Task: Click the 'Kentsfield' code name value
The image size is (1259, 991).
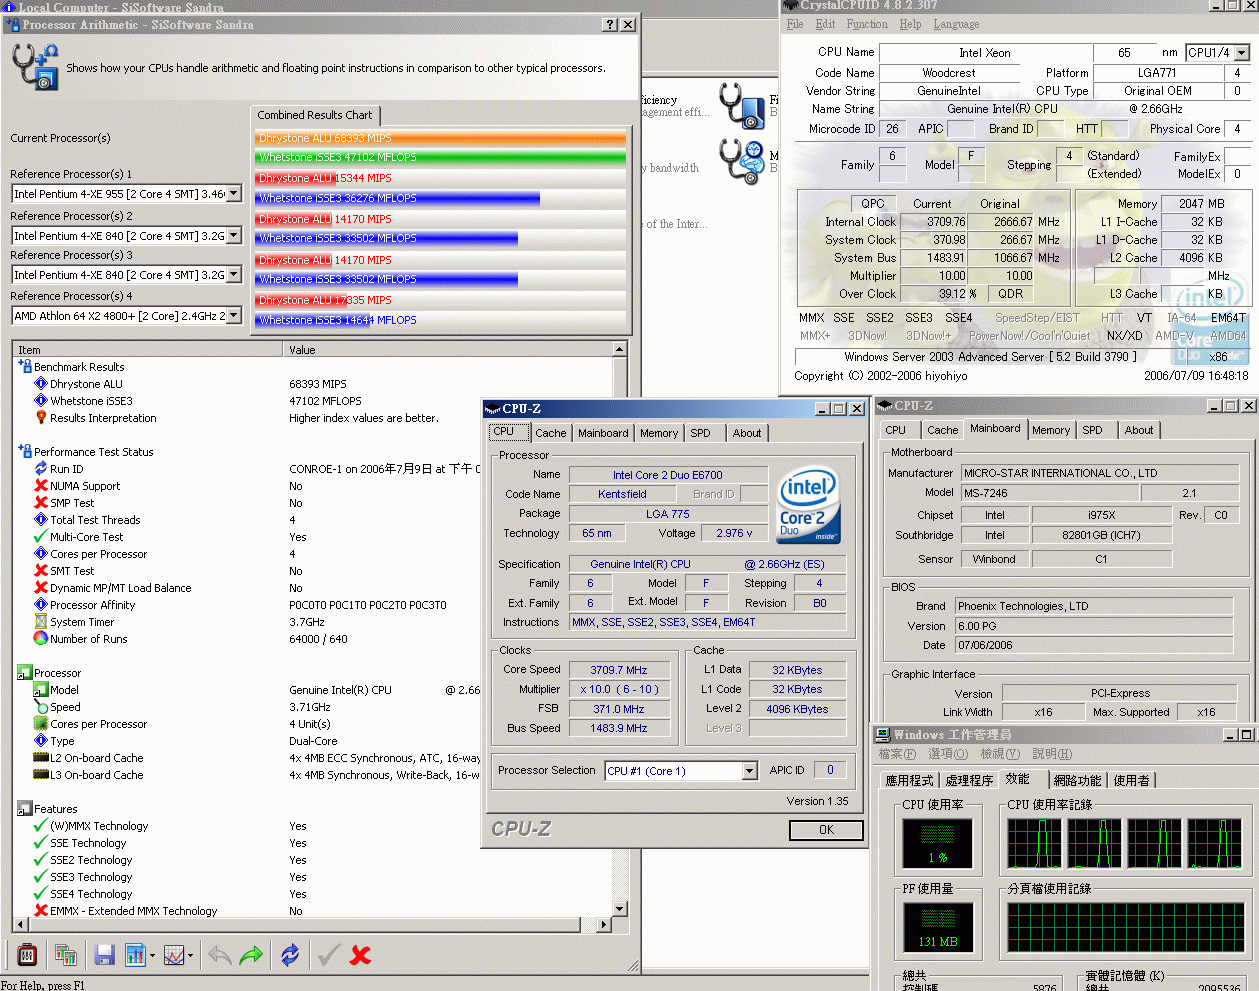Action: point(622,494)
